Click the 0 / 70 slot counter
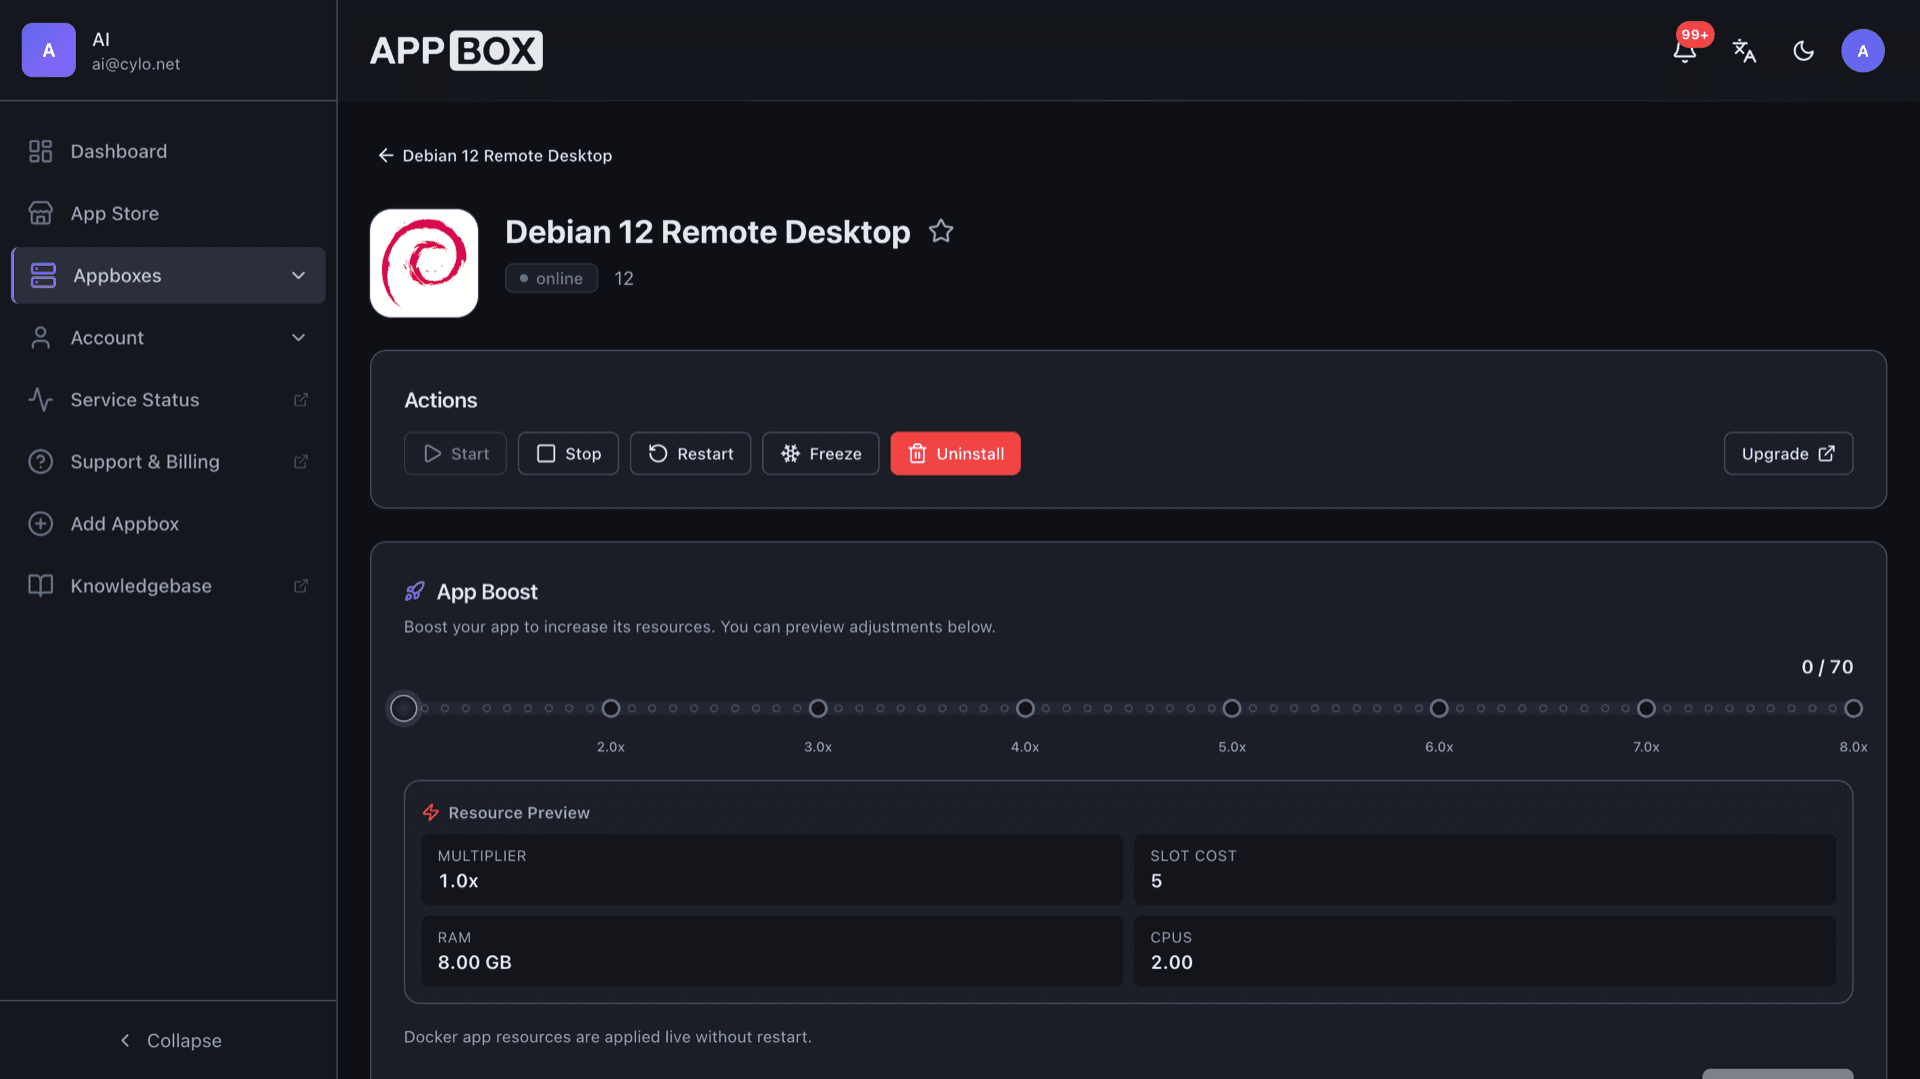This screenshot has width=1920, height=1079. [1827, 667]
